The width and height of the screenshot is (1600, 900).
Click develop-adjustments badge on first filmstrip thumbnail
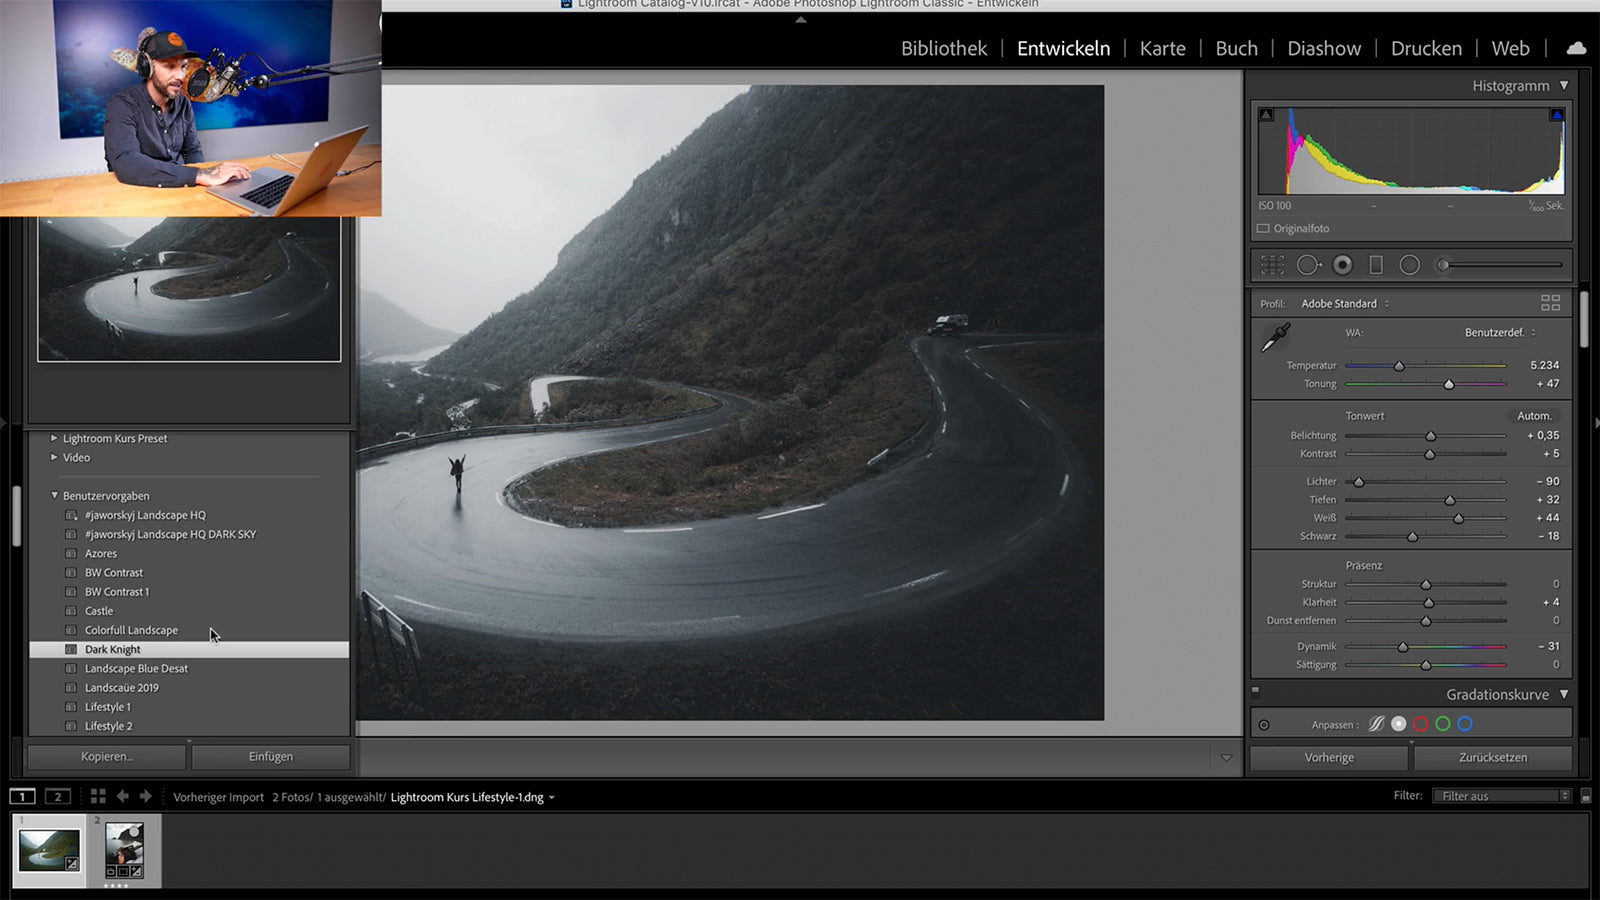[72, 864]
